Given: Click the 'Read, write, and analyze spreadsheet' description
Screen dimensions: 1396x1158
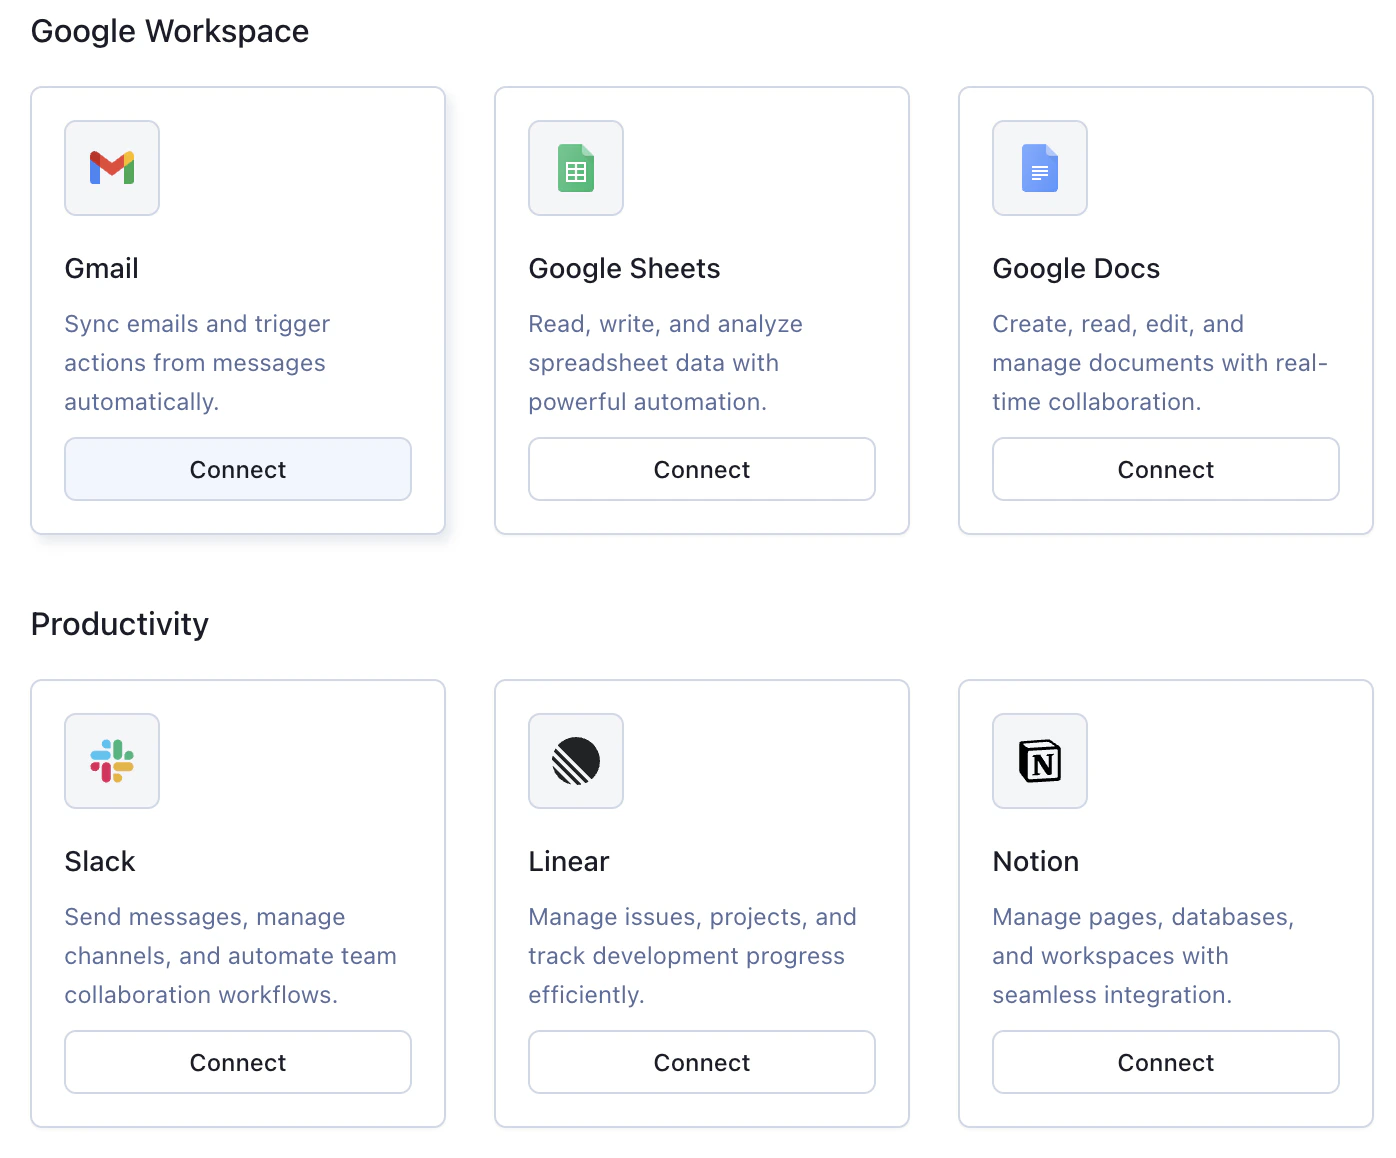Looking at the screenshot, I should [666, 363].
